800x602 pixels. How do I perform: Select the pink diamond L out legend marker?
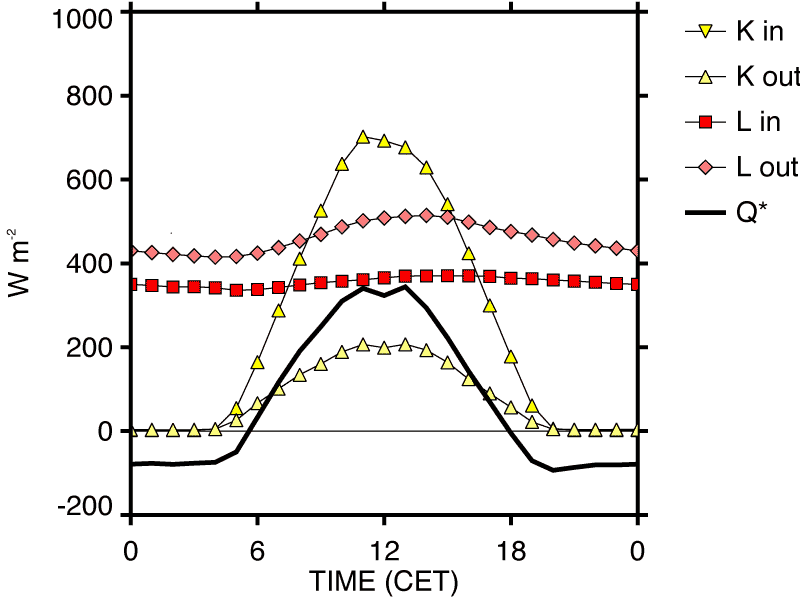click(x=704, y=167)
